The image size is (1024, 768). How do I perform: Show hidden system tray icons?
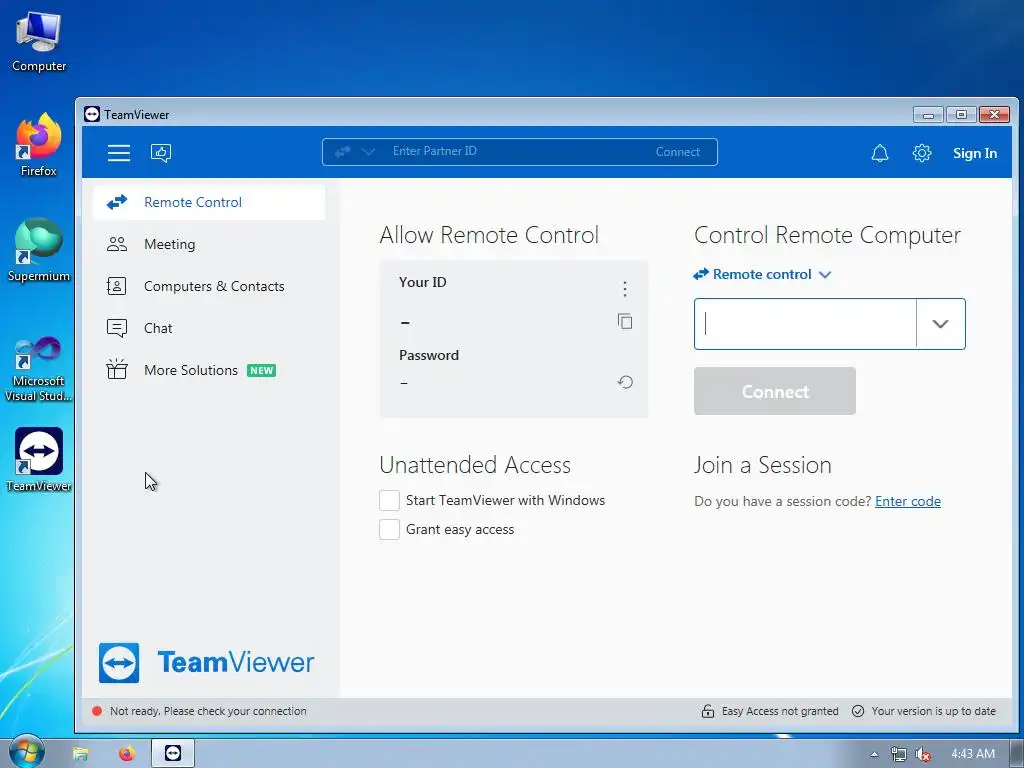pyautogui.click(x=874, y=754)
